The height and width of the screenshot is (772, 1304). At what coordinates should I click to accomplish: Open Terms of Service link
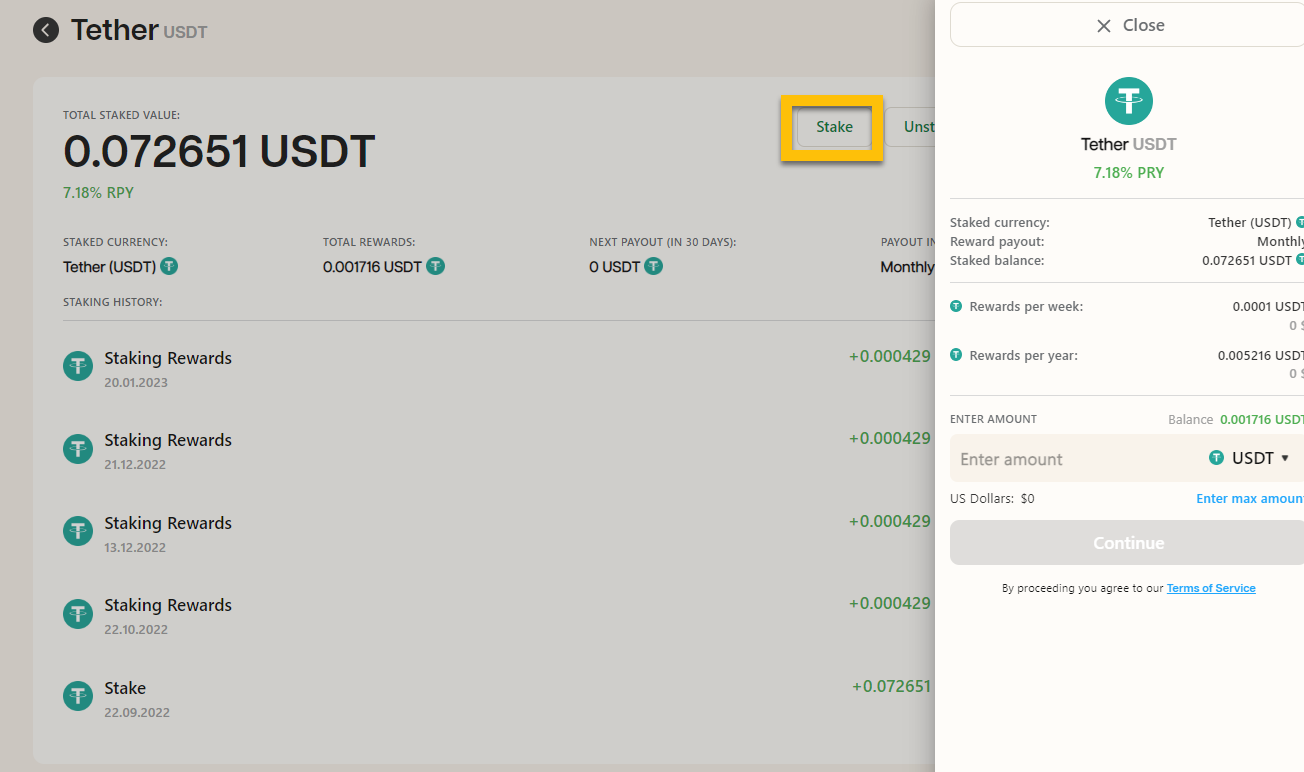(1211, 588)
